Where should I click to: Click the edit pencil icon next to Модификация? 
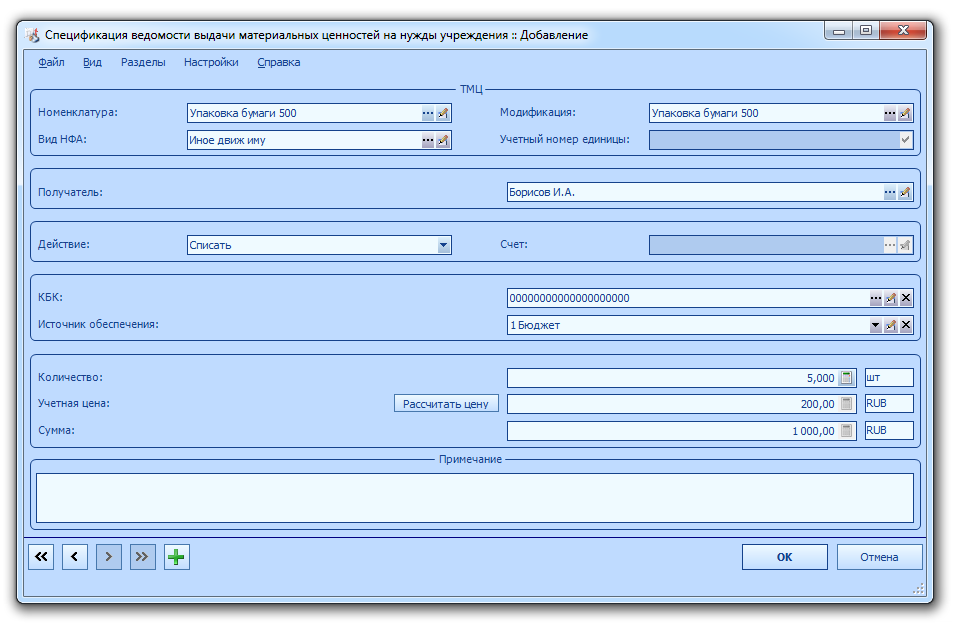(x=905, y=113)
